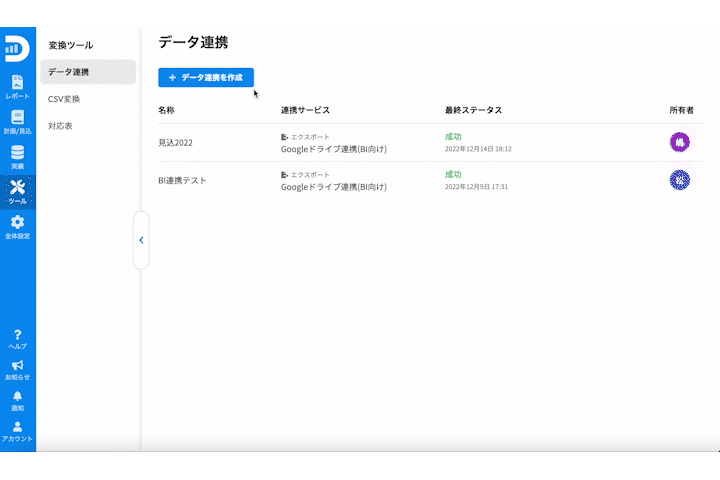Open the レポート section

pyautogui.click(x=17, y=87)
